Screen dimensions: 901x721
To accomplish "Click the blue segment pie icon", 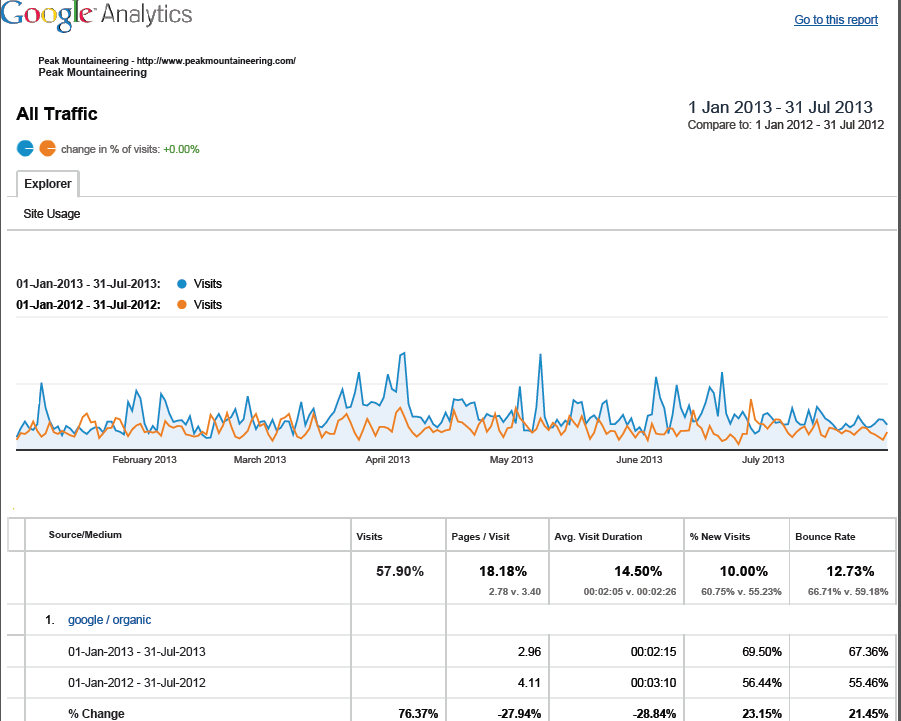I will (25, 149).
